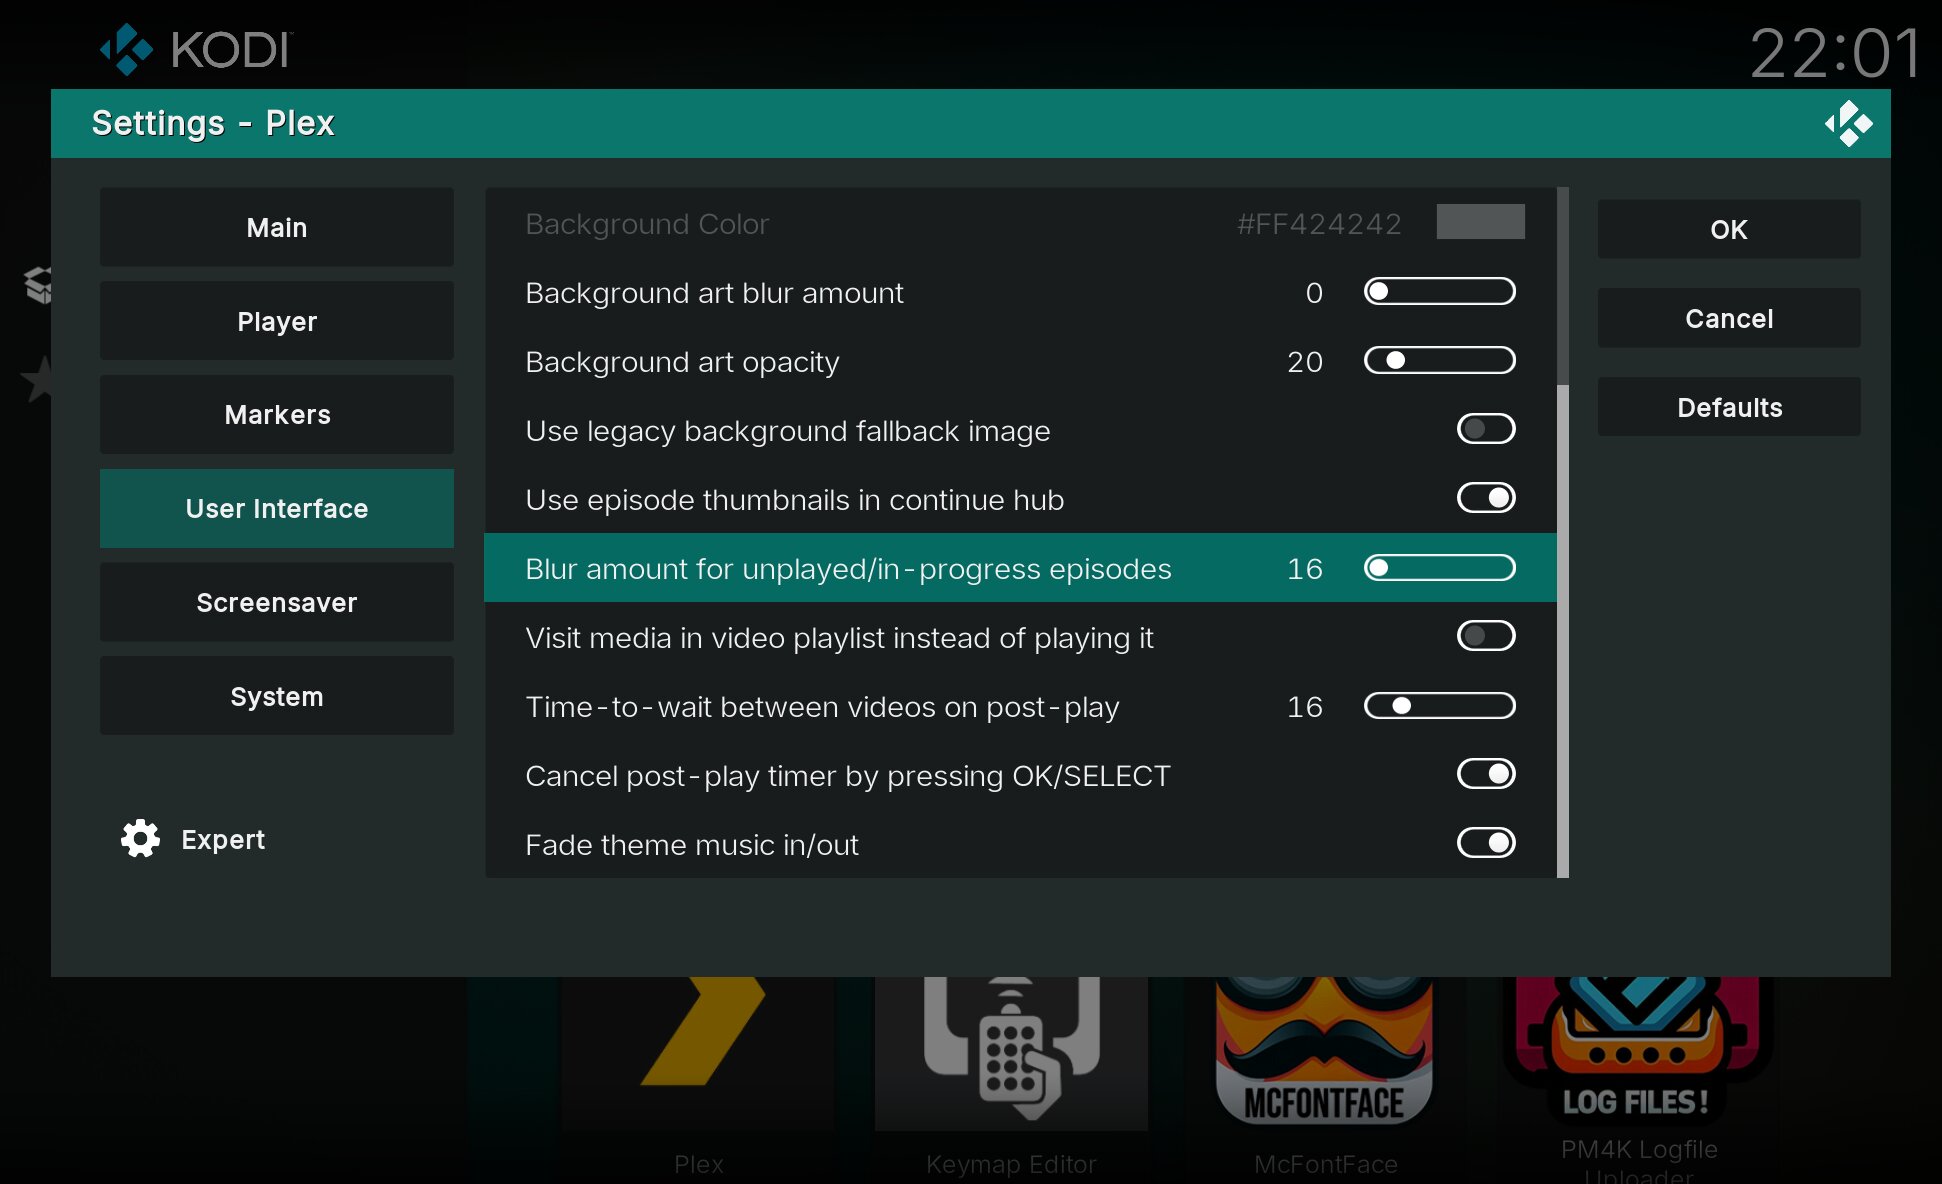
Task: Click the Cancel button
Action: 1728,318
